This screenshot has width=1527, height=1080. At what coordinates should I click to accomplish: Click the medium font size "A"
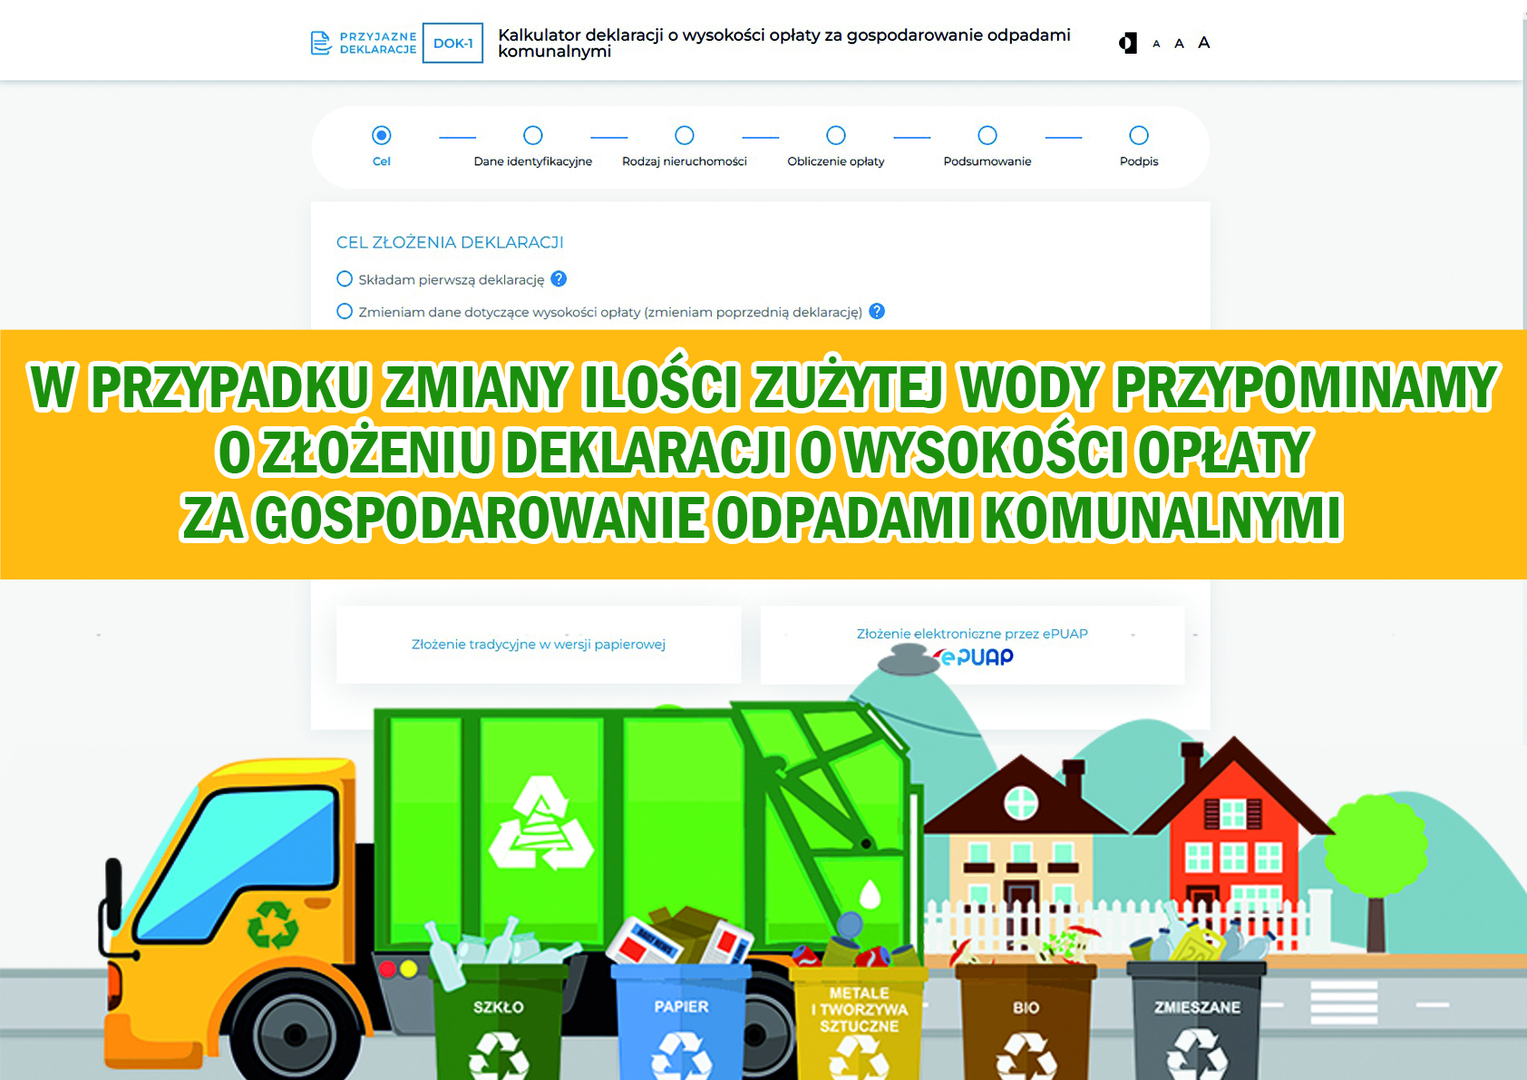(1180, 43)
